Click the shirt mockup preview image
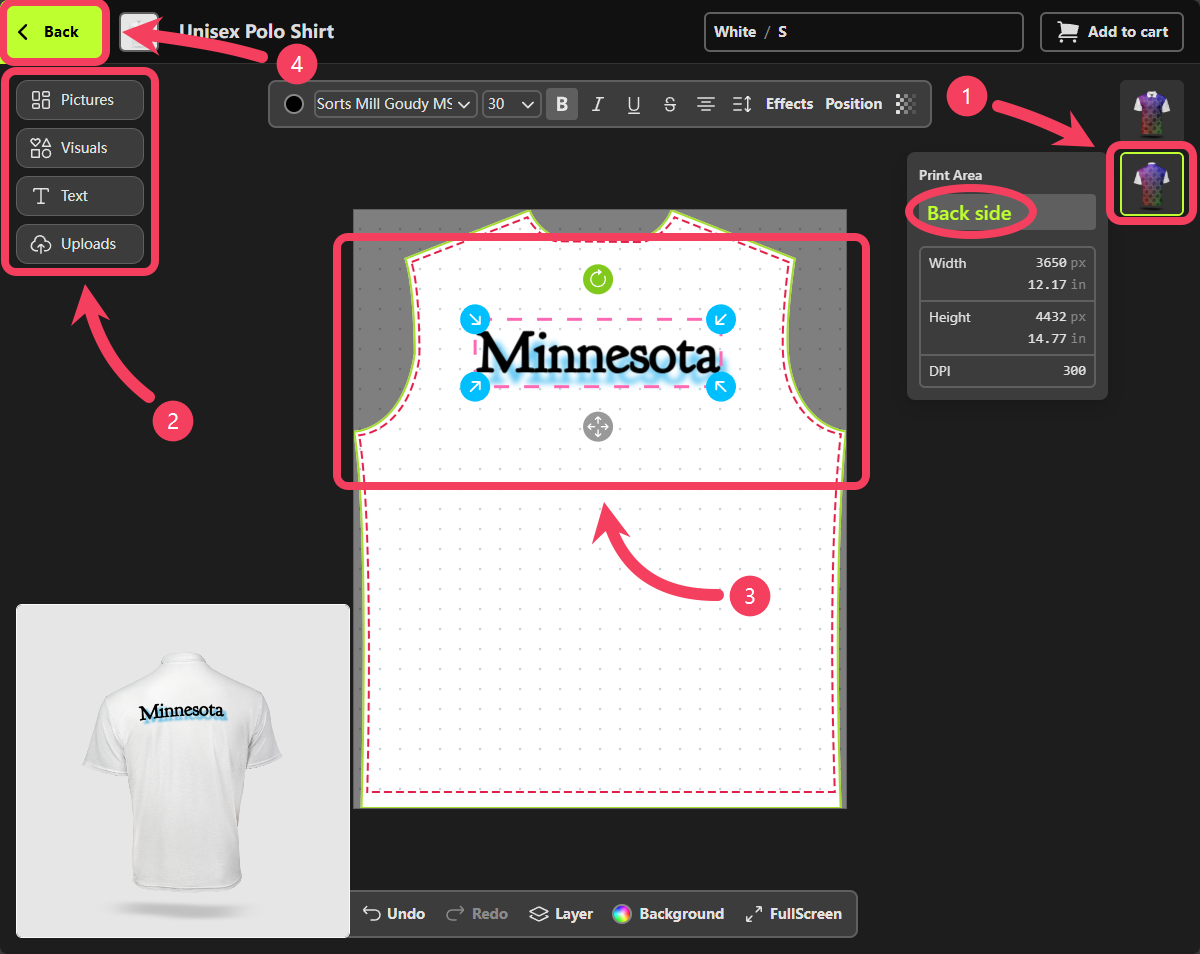Viewport: 1200px width, 954px height. tap(183, 771)
